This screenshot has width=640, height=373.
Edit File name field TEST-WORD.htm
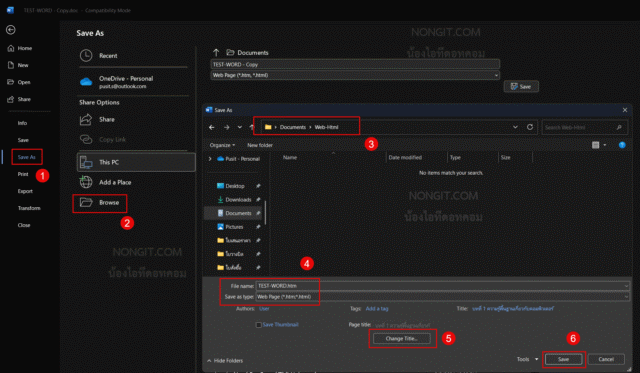point(442,286)
